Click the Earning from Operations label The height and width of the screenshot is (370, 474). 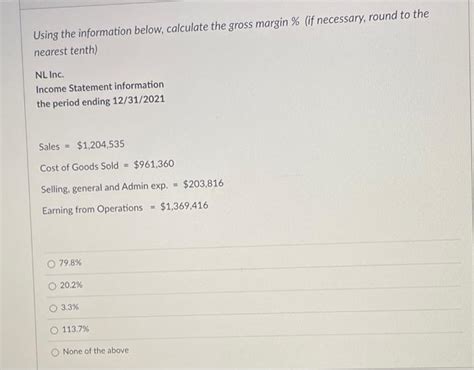(x=92, y=209)
